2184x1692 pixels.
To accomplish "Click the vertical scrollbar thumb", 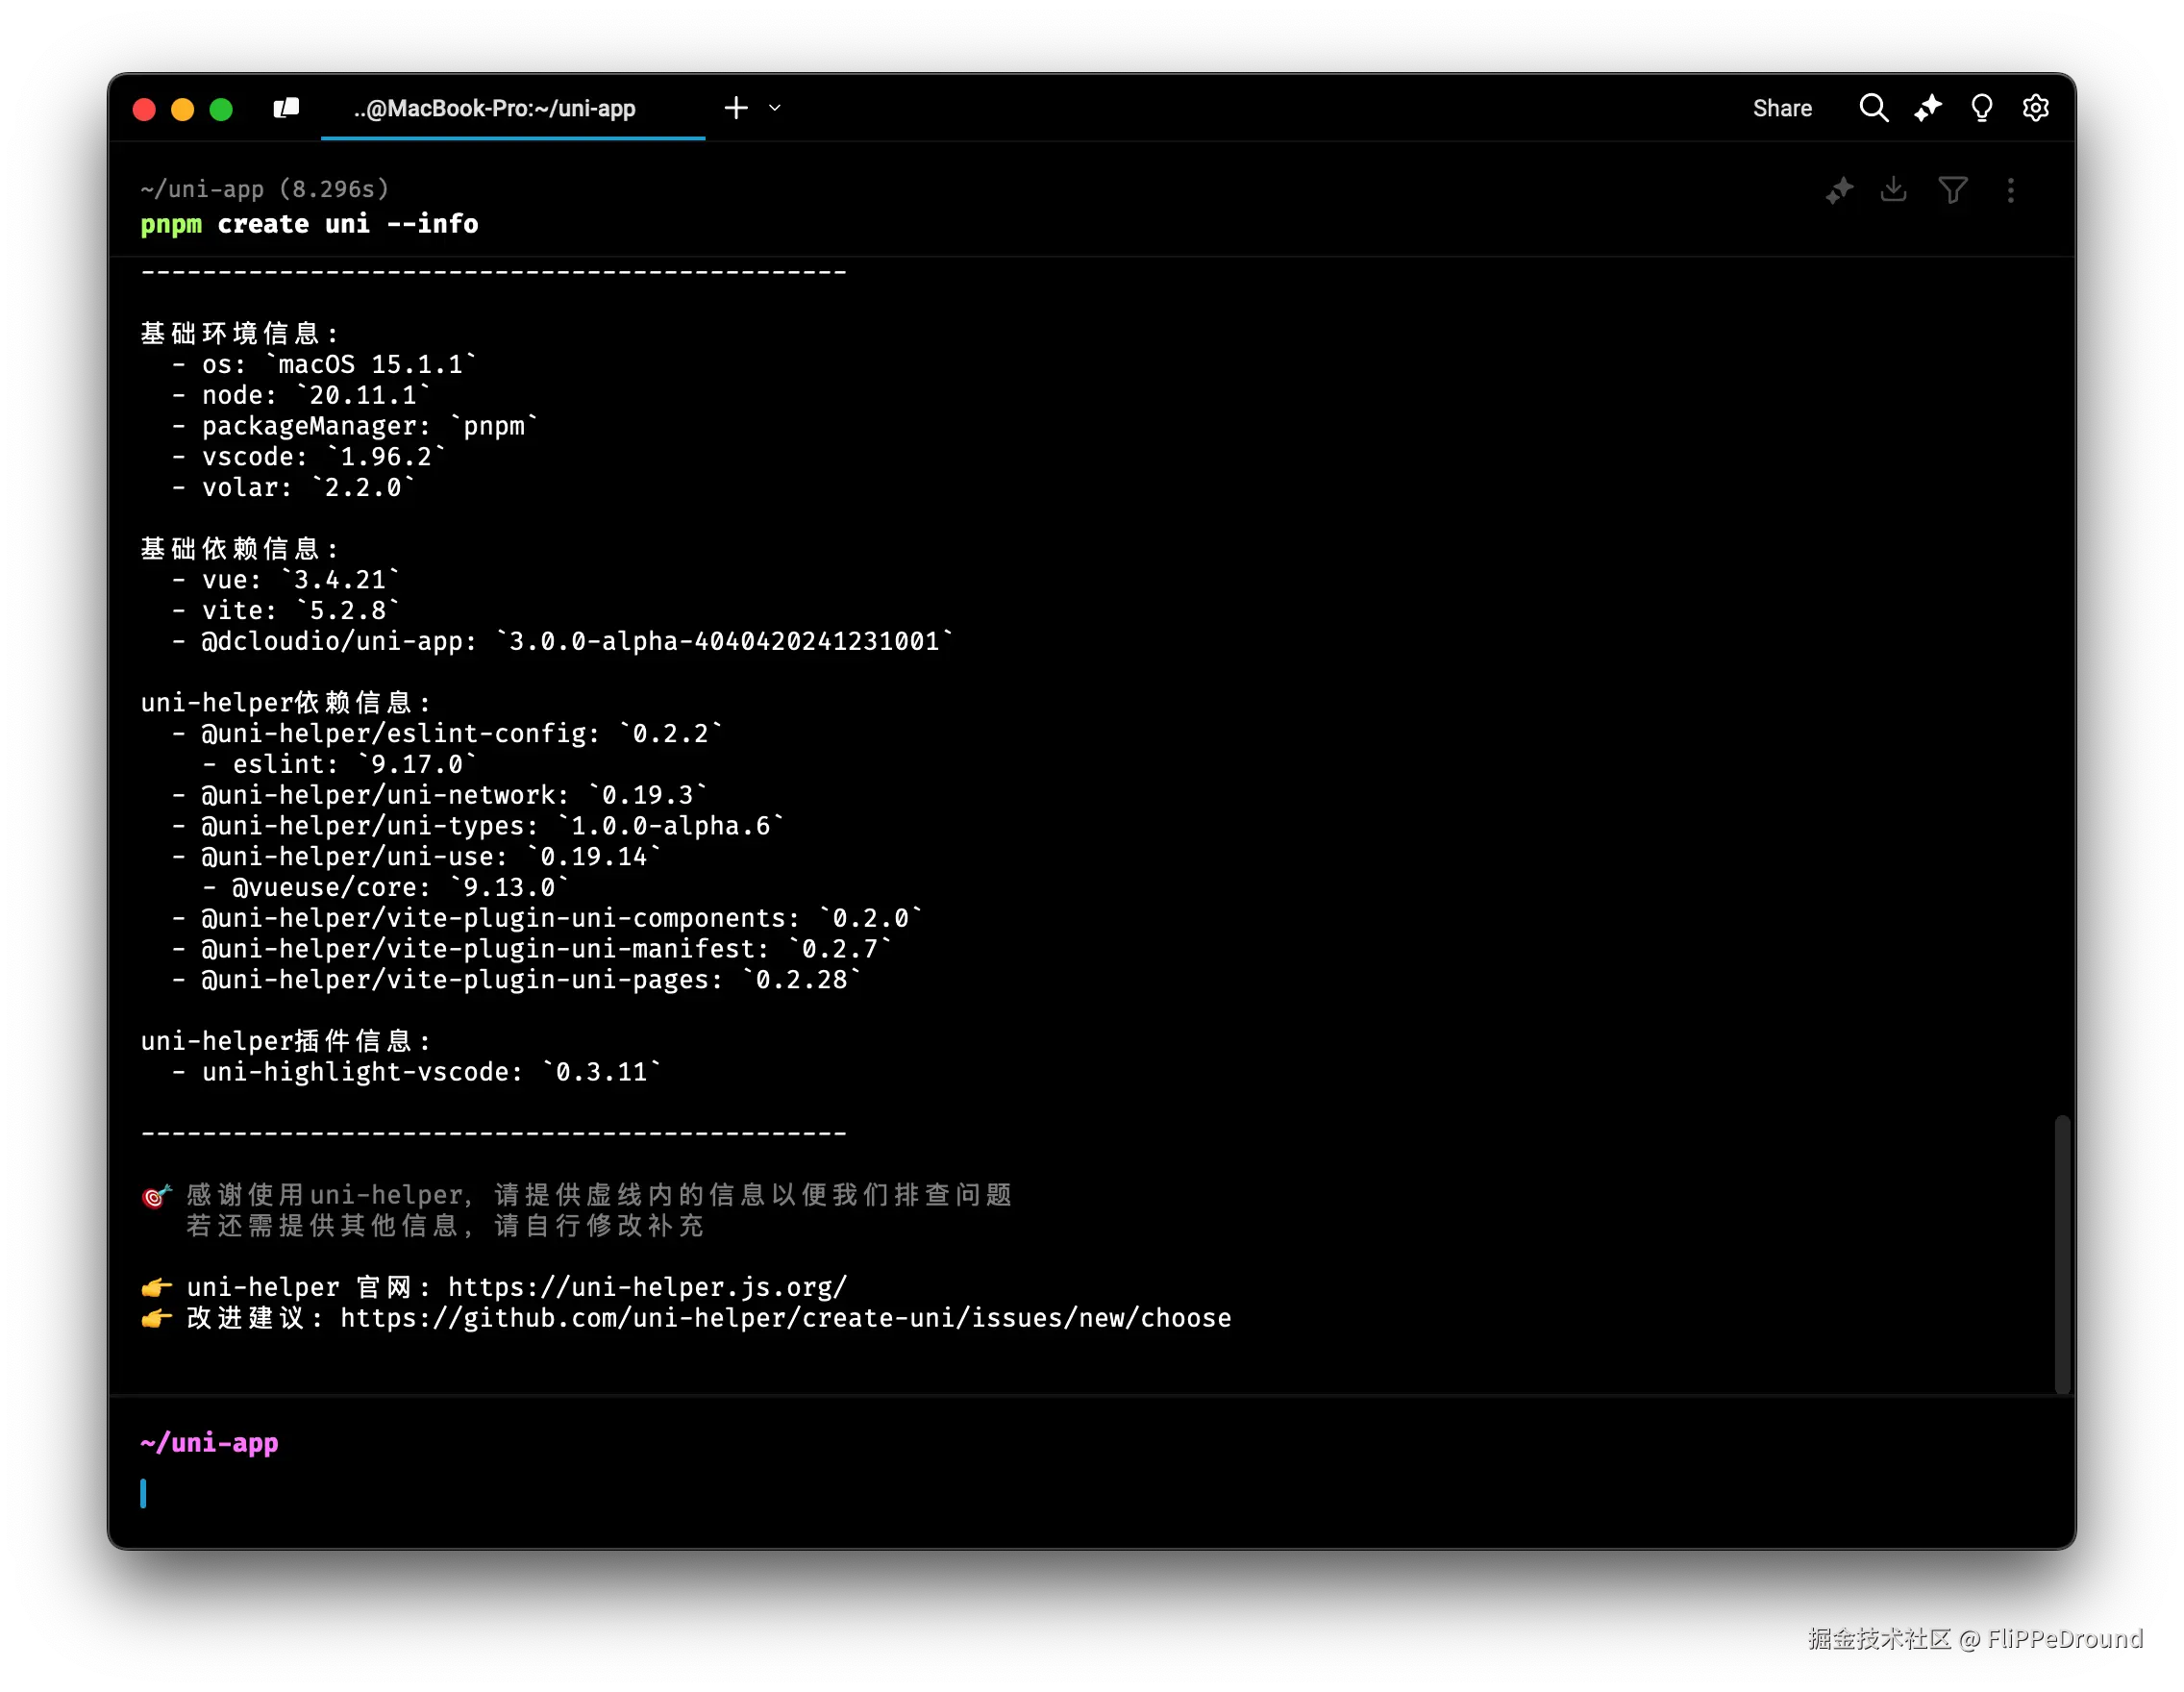I will pyautogui.click(x=2061, y=1254).
